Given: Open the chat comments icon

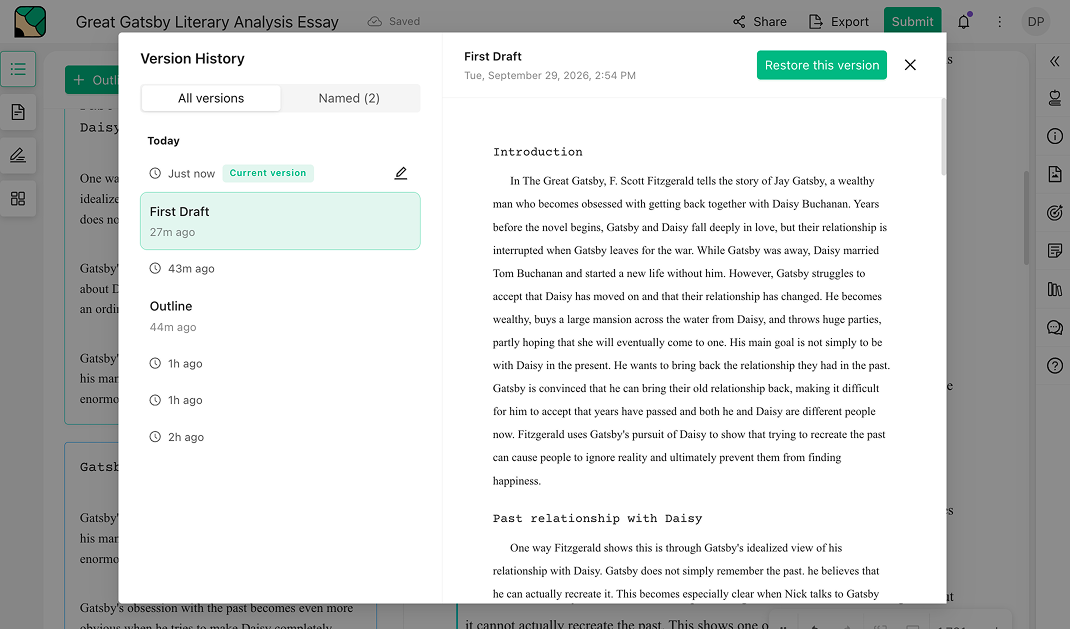Looking at the screenshot, I should [1054, 327].
